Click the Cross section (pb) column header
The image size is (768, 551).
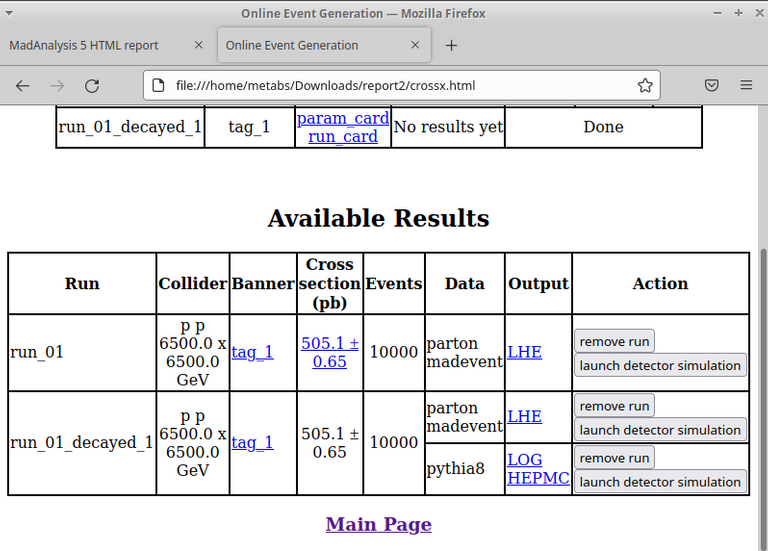(330, 284)
